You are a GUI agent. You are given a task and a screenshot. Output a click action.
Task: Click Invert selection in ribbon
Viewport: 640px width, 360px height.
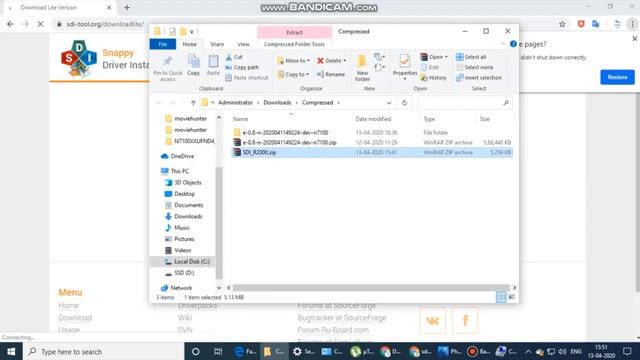pyautogui.click(x=479, y=78)
